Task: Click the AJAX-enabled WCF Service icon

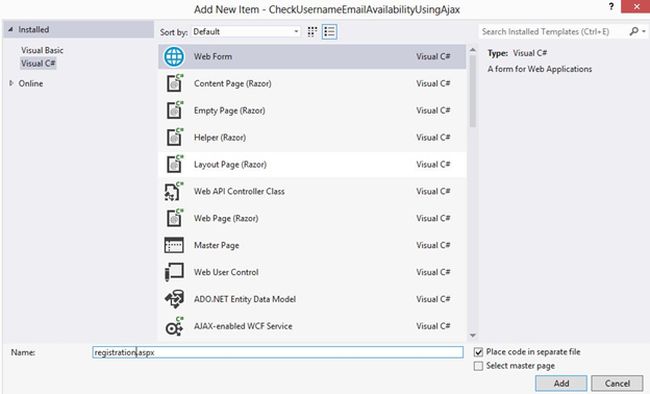Action: click(174, 326)
